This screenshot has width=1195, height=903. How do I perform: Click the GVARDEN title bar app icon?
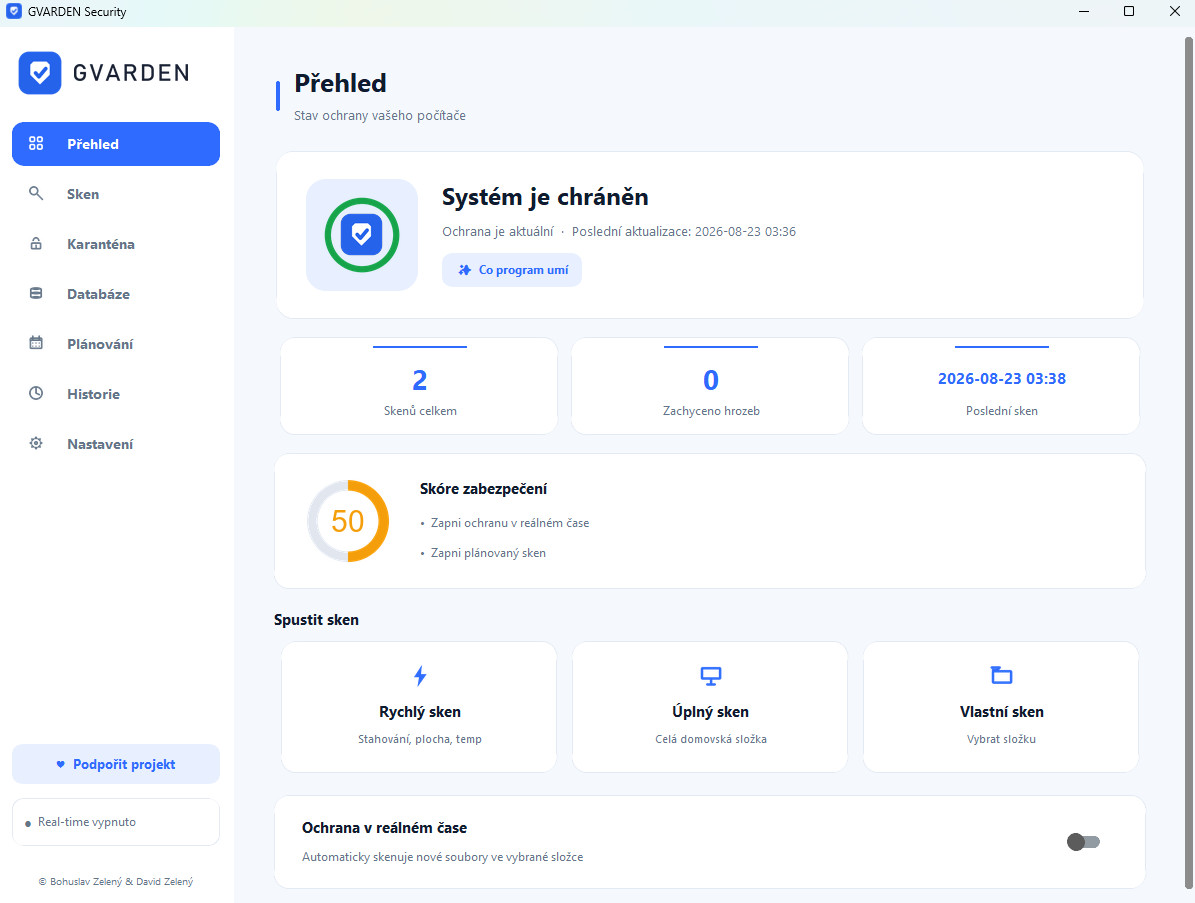point(14,11)
